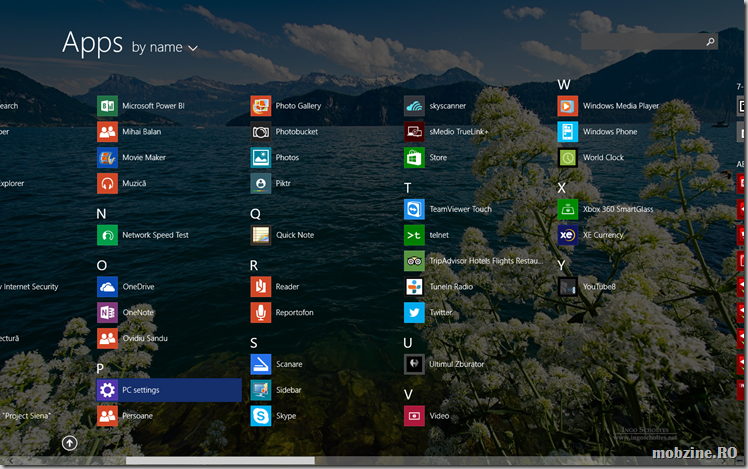
Task: Open the telnet terminal icon
Action: [414, 235]
